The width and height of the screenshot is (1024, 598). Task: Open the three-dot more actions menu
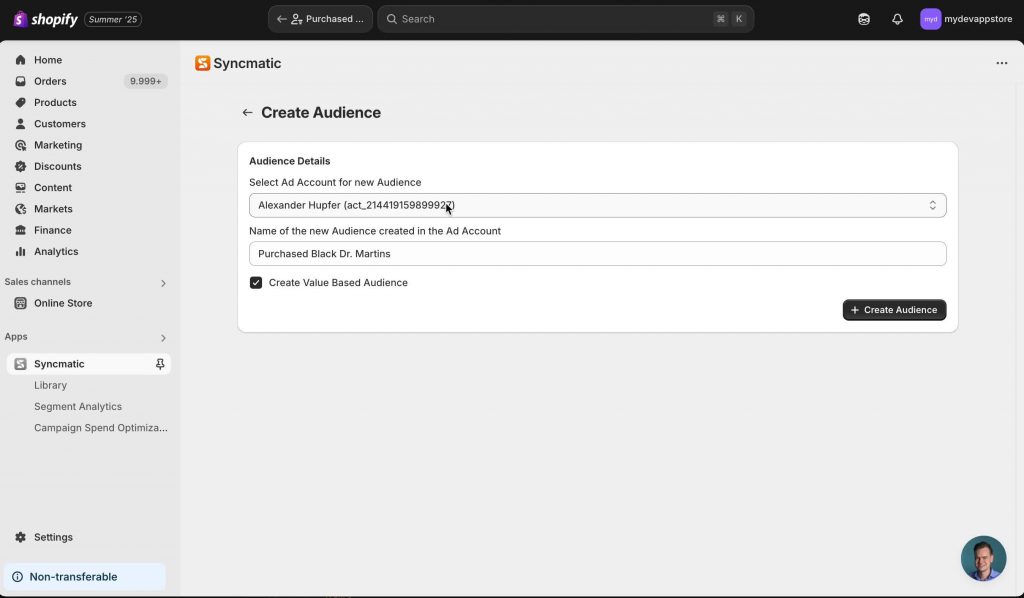click(x=1002, y=63)
